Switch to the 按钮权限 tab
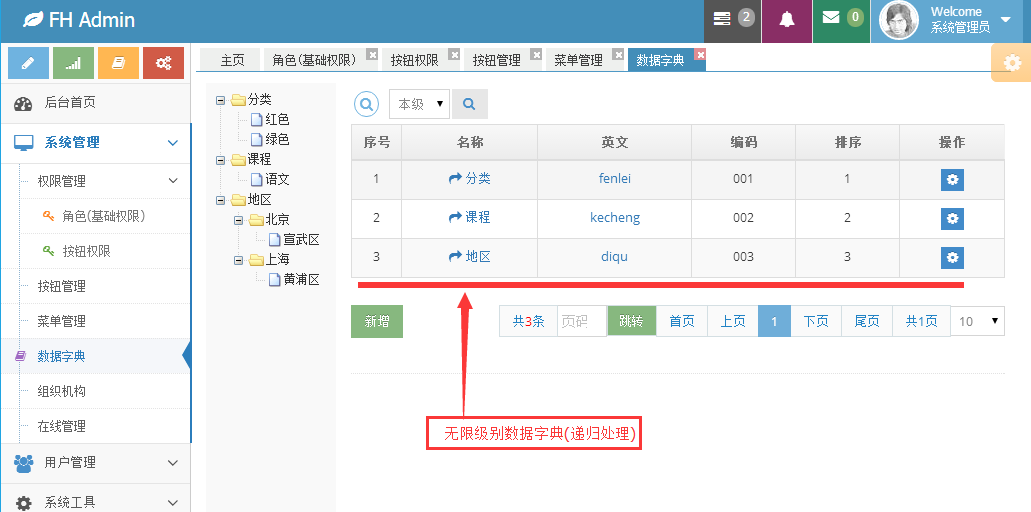Screen dimensions: 1031x512 coord(414,60)
